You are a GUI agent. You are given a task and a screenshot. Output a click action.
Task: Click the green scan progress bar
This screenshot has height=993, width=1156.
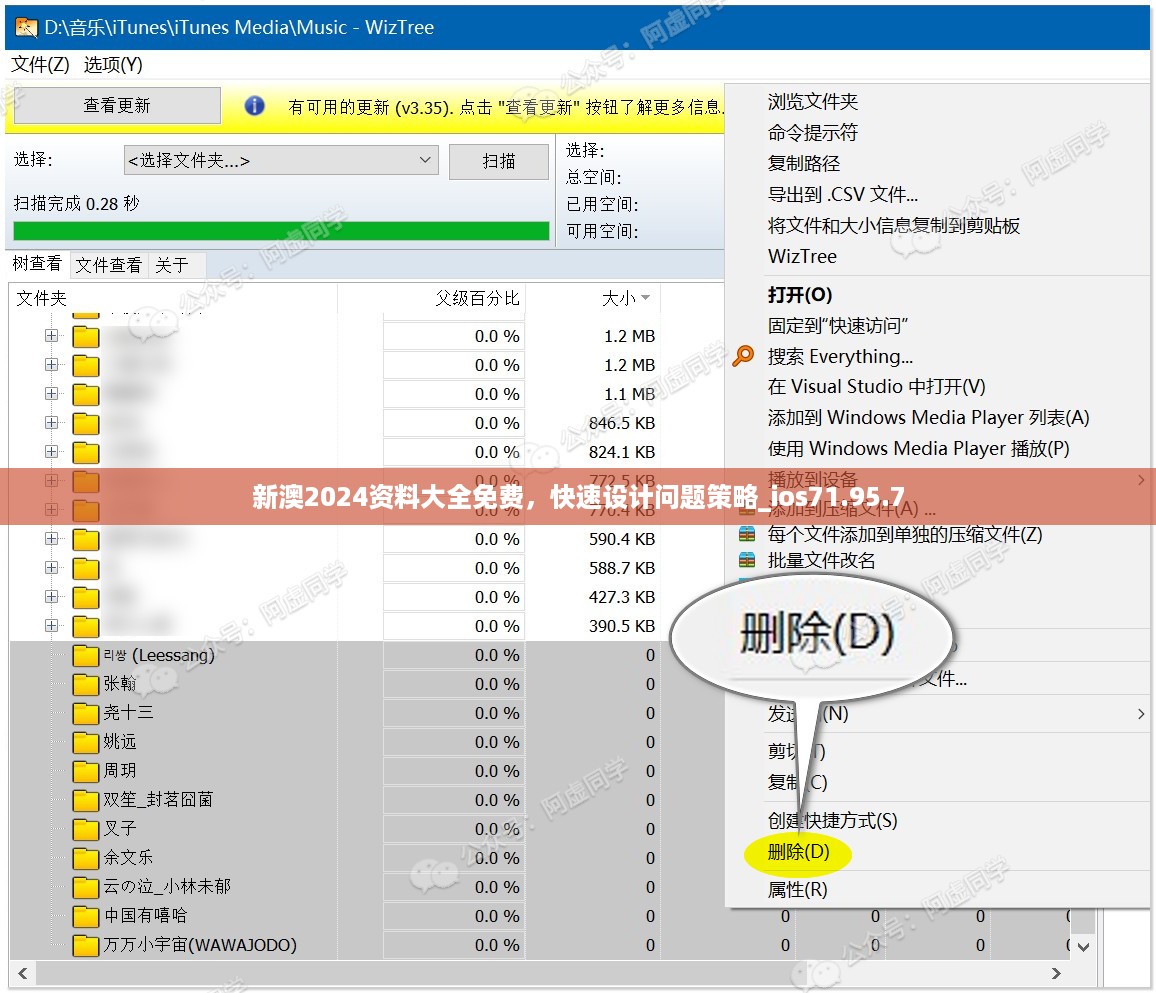pyautogui.click(x=281, y=231)
